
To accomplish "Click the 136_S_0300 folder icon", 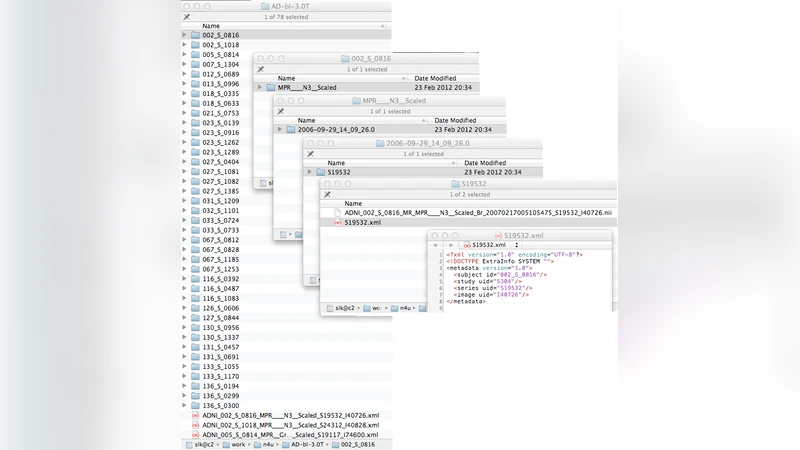I will tap(196, 405).
